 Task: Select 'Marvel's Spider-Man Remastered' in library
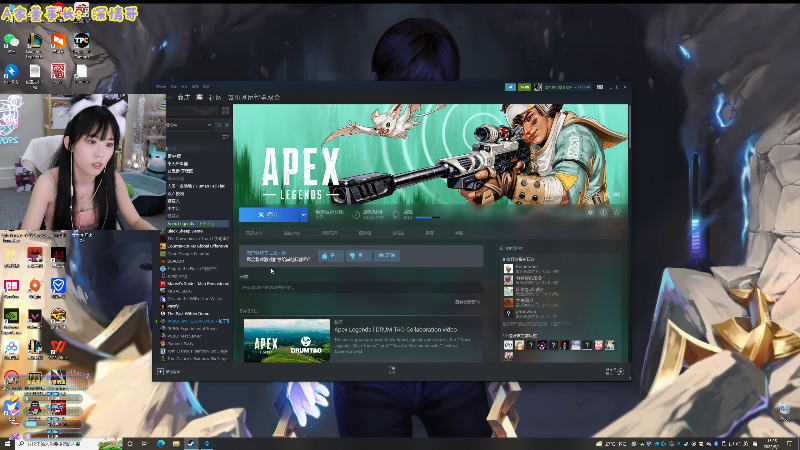click(x=197, y=284)
